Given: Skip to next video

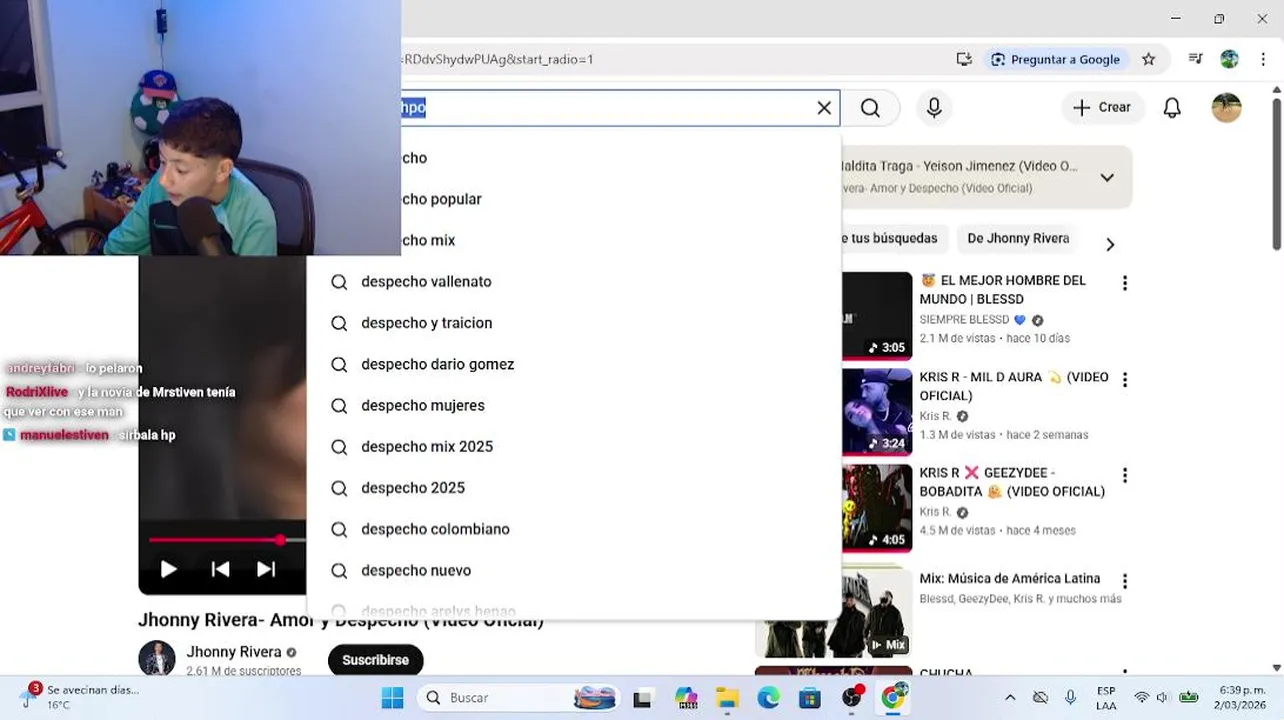Looking at the screenshot, I should point(266,569).
